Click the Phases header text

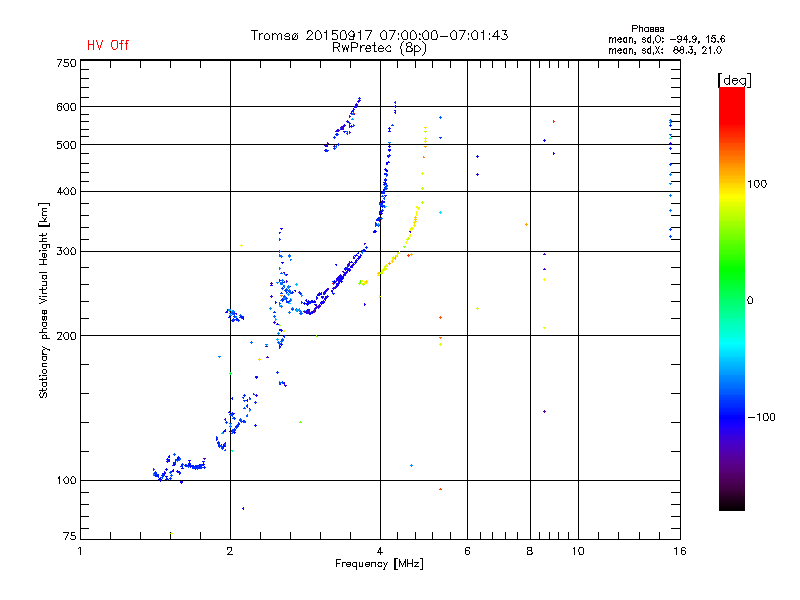(x=647, y=29)
